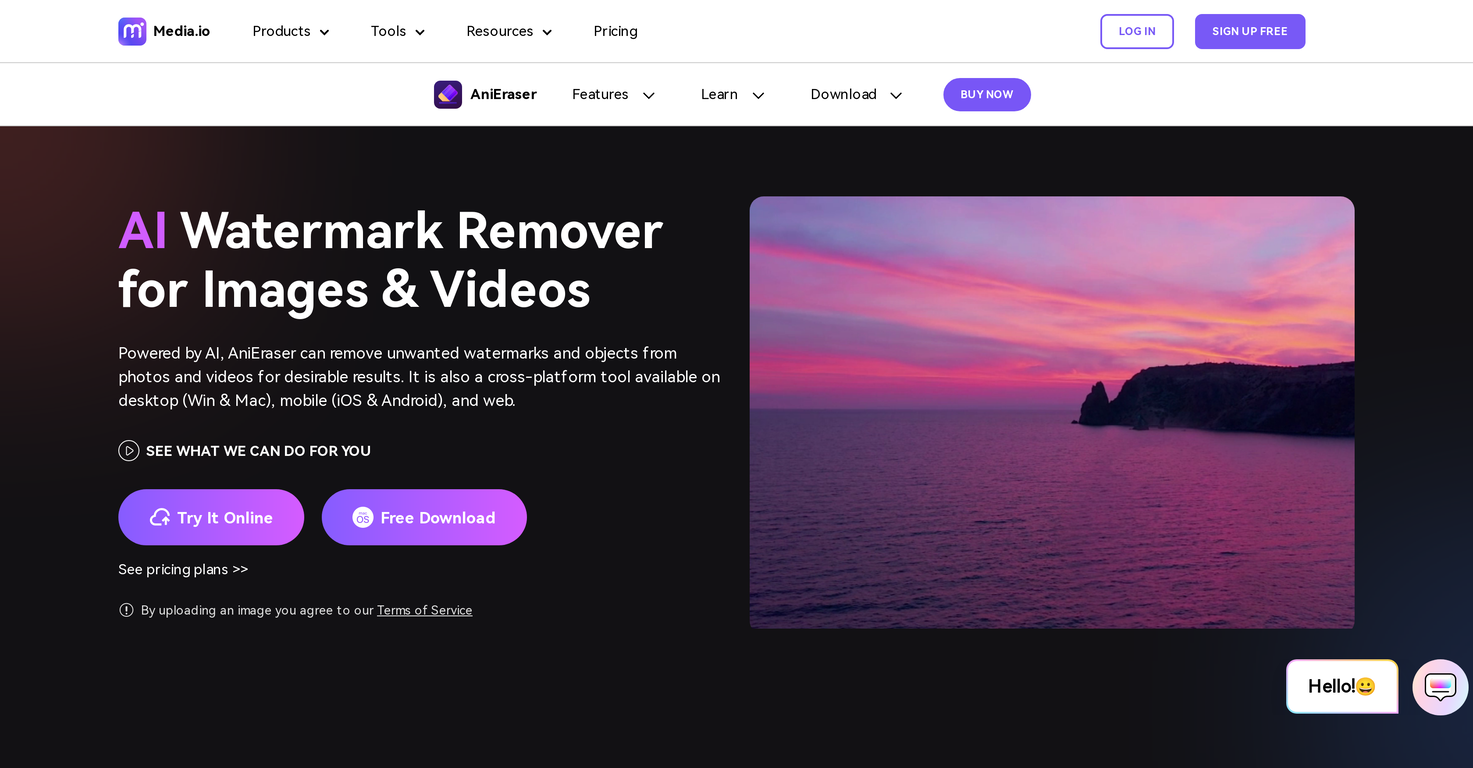Click the sunset hero image thumbnail
Image resolution: width=1473 pixels, height=768 pixels.
[x=1051, y=412]
